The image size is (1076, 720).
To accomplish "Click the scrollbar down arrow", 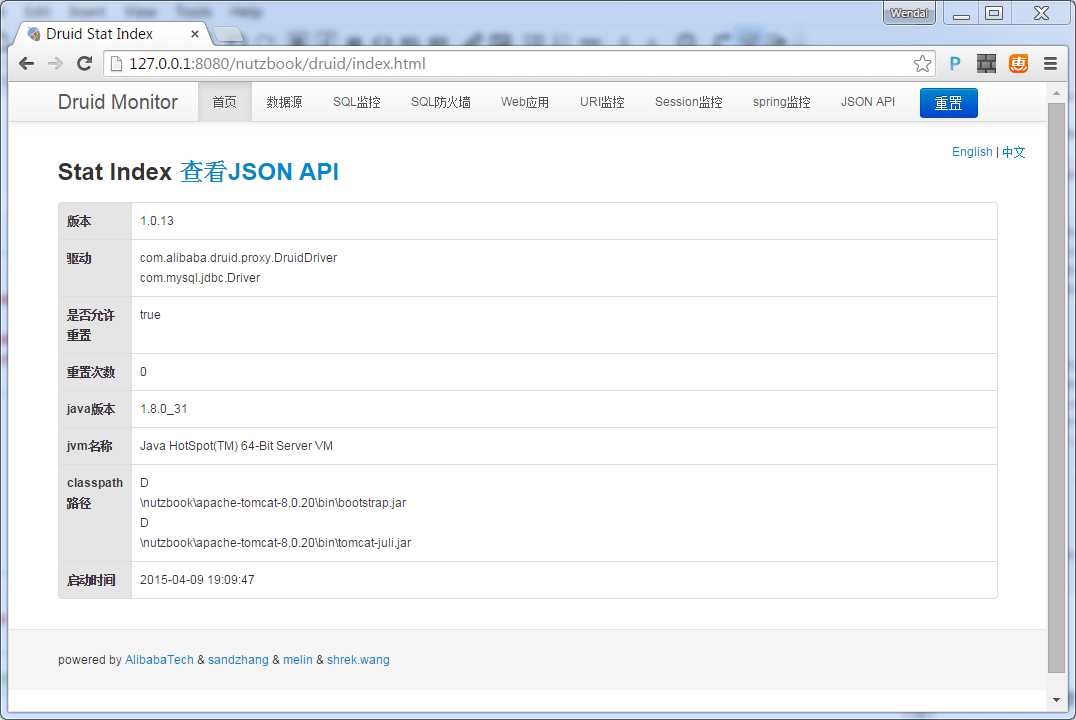I will (1056, 700).
